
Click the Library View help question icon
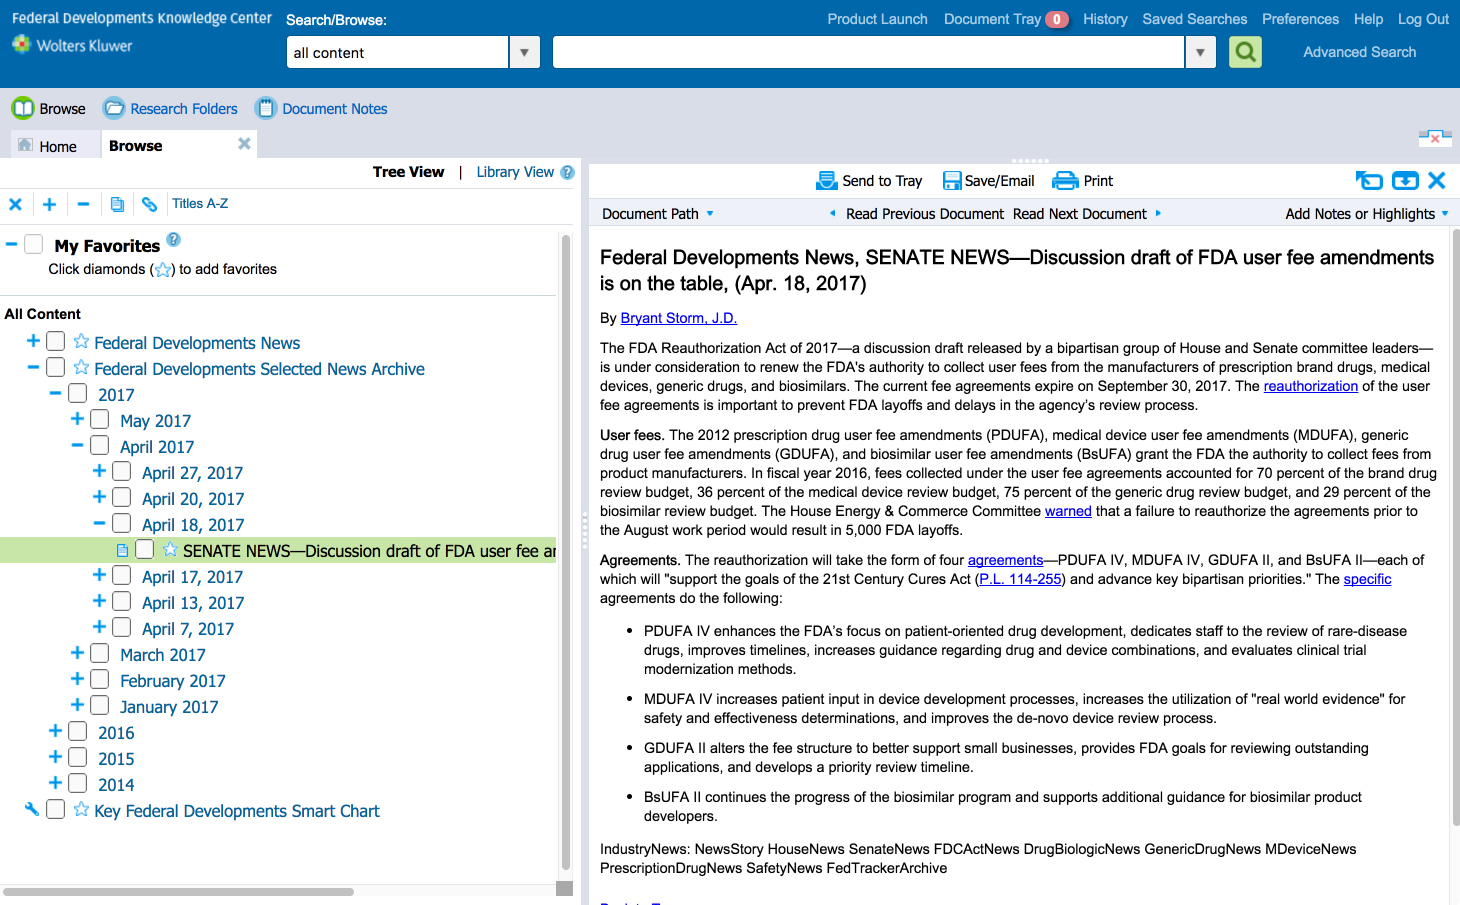568,172
